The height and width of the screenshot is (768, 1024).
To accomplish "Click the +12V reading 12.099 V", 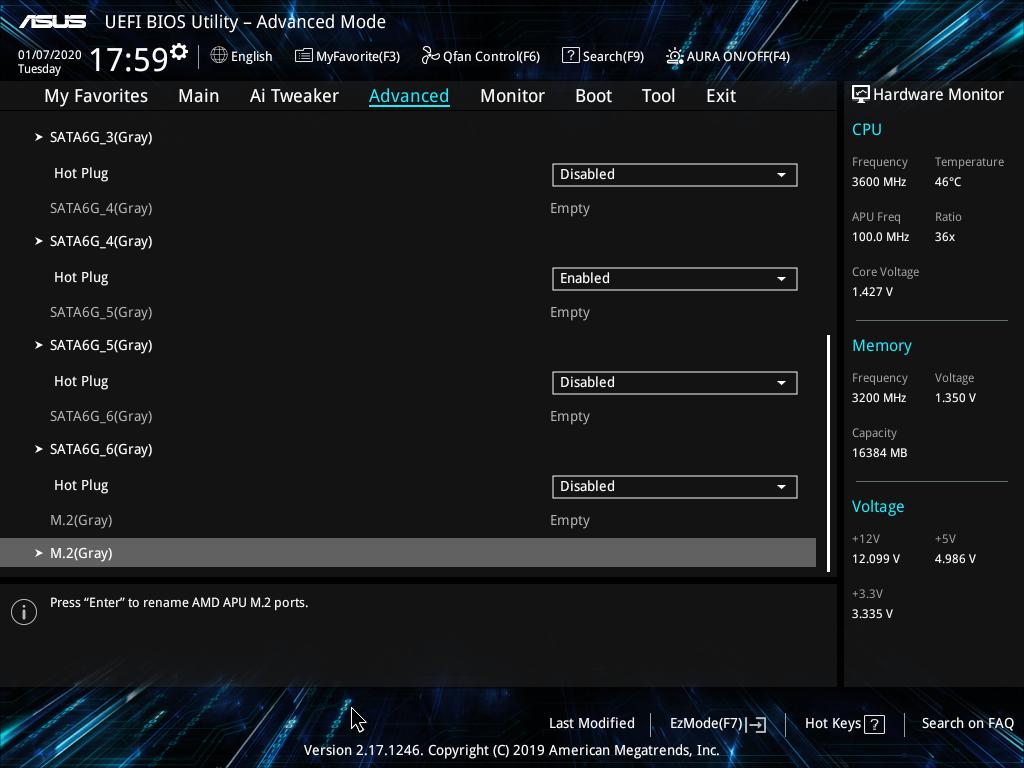I will 876,558.
